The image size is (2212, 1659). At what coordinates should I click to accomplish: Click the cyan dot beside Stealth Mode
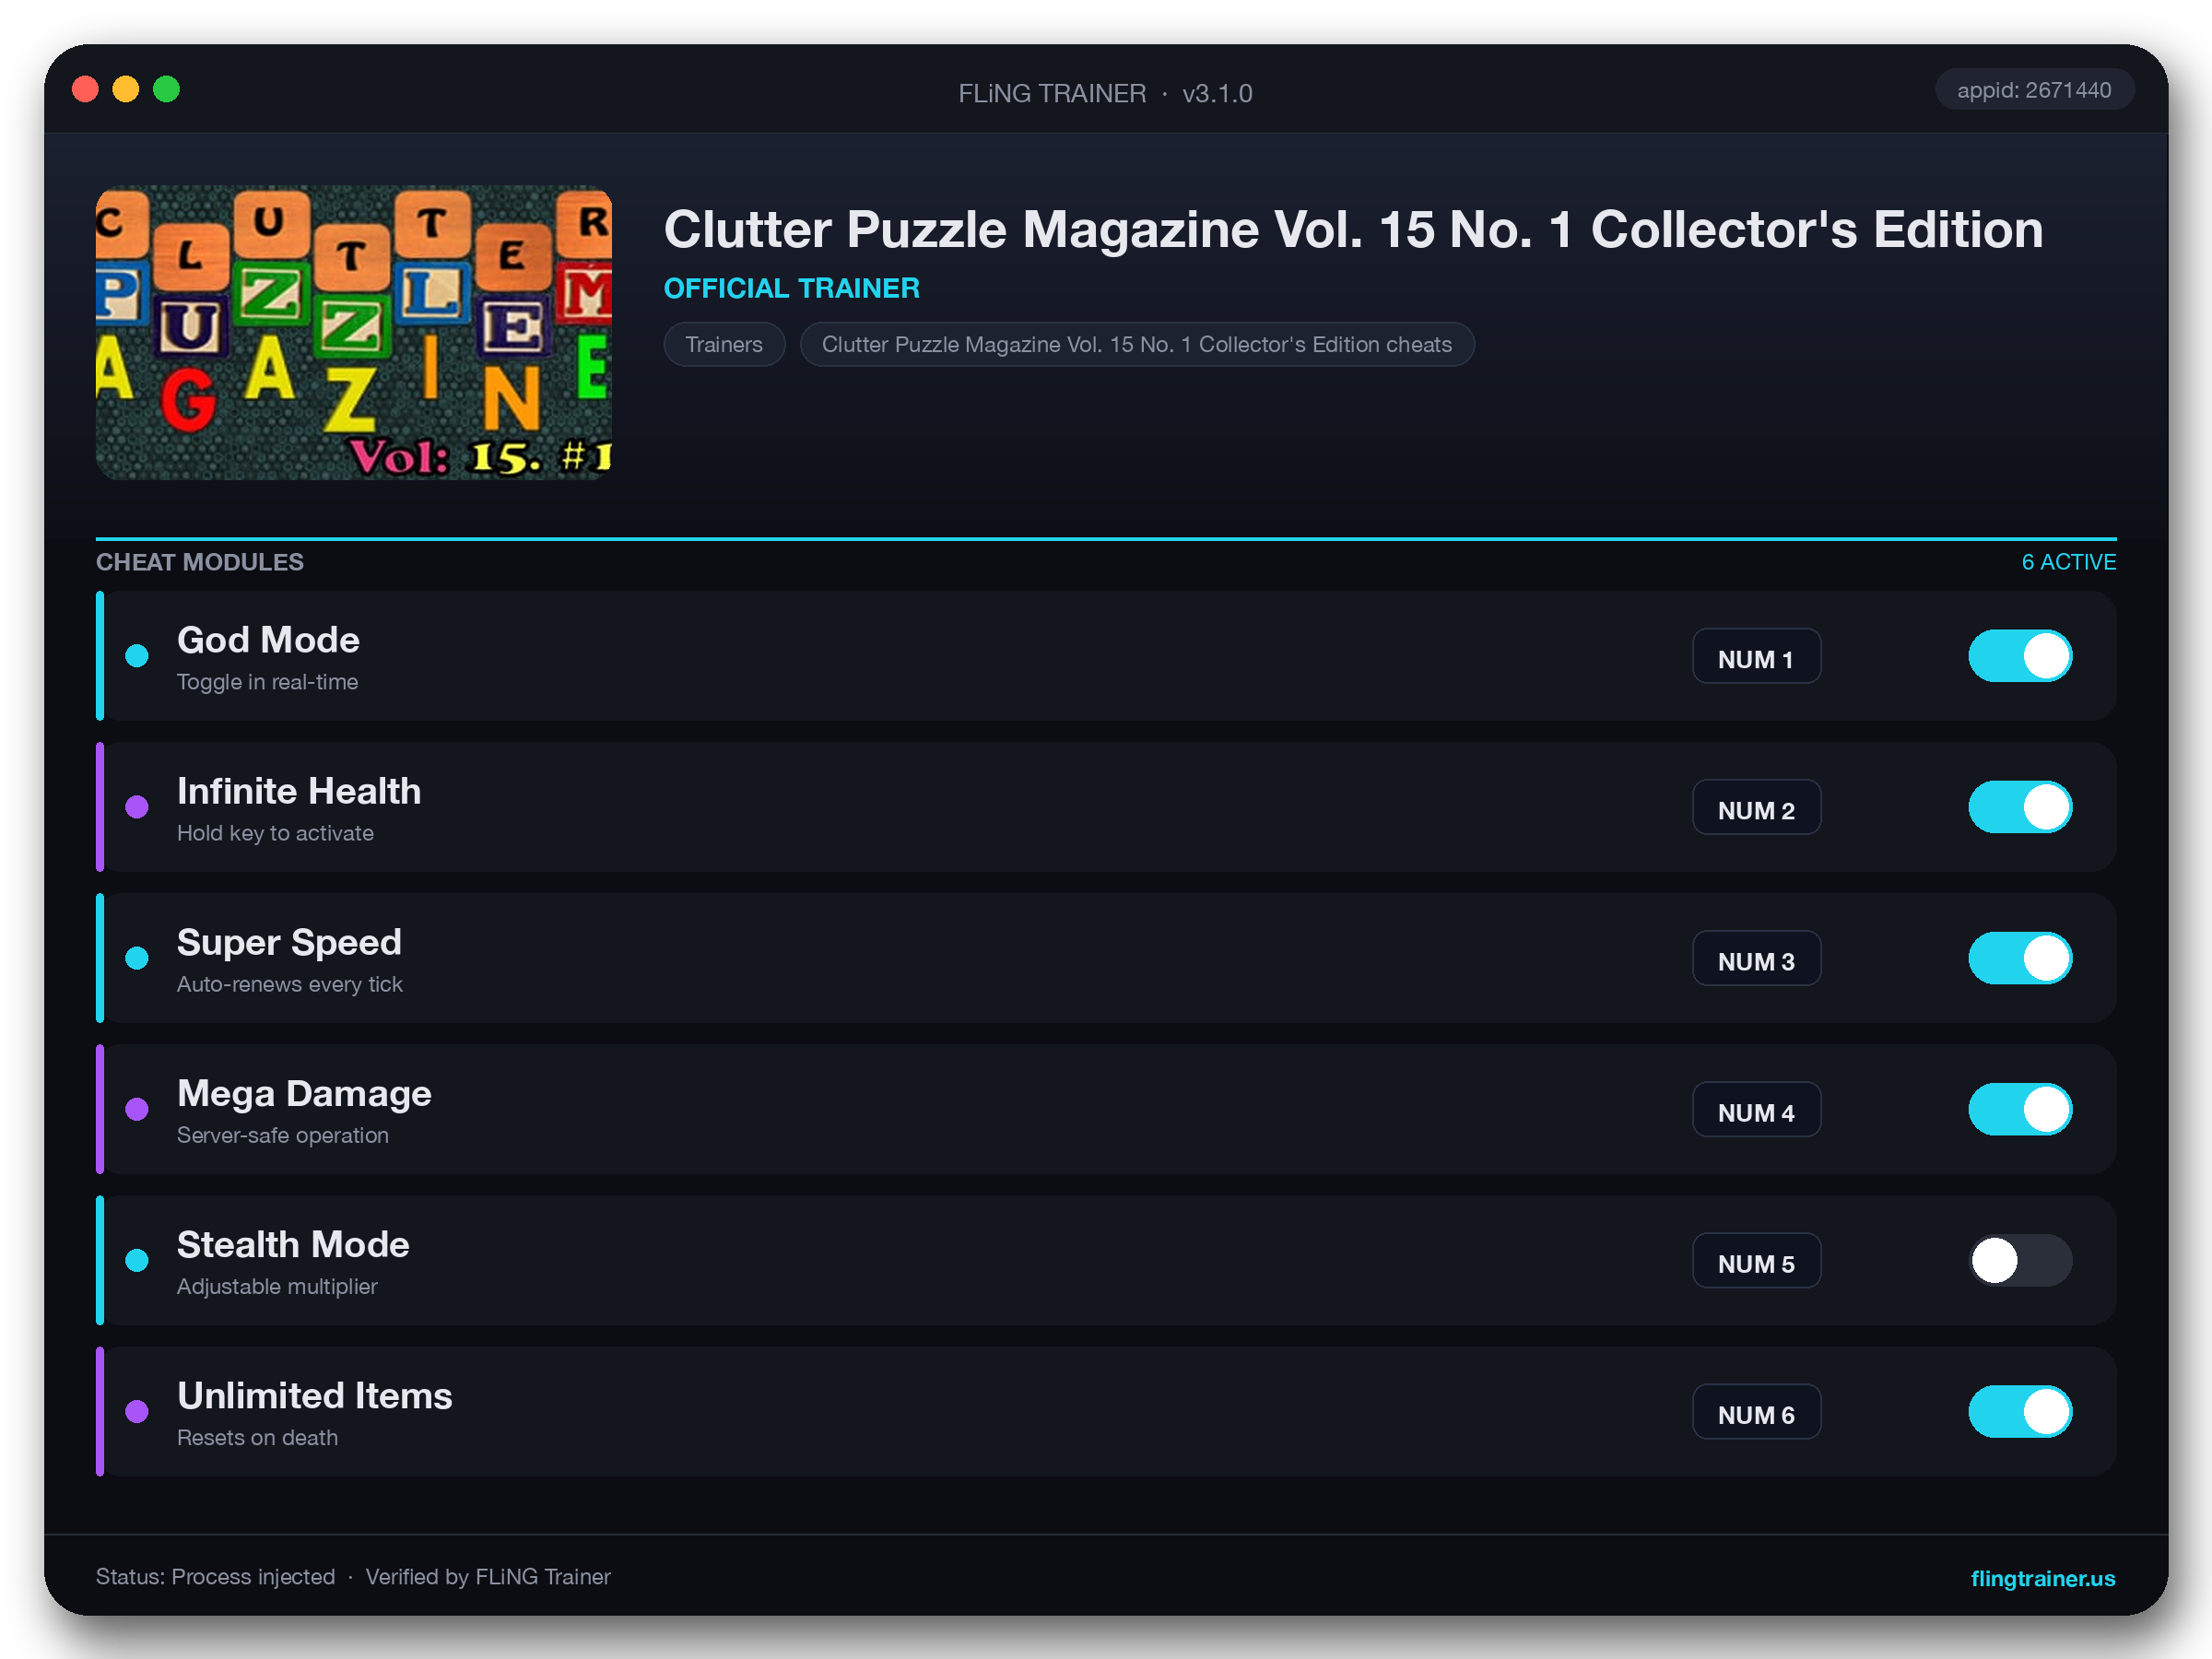(137, 1260)
